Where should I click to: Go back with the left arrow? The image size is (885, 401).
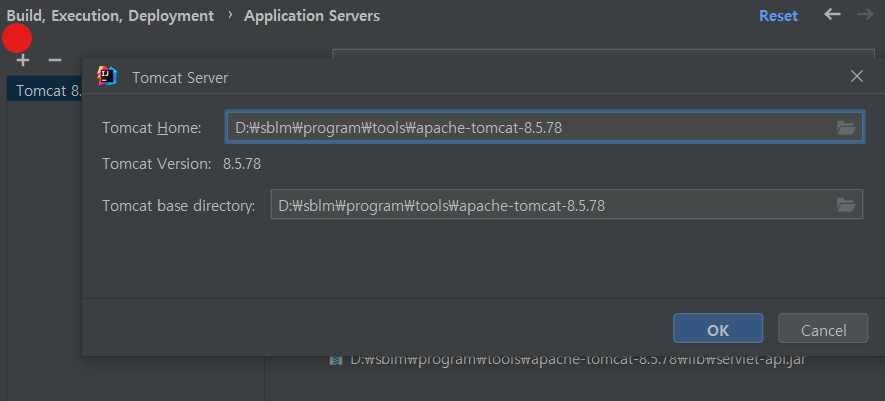(833, 14)
